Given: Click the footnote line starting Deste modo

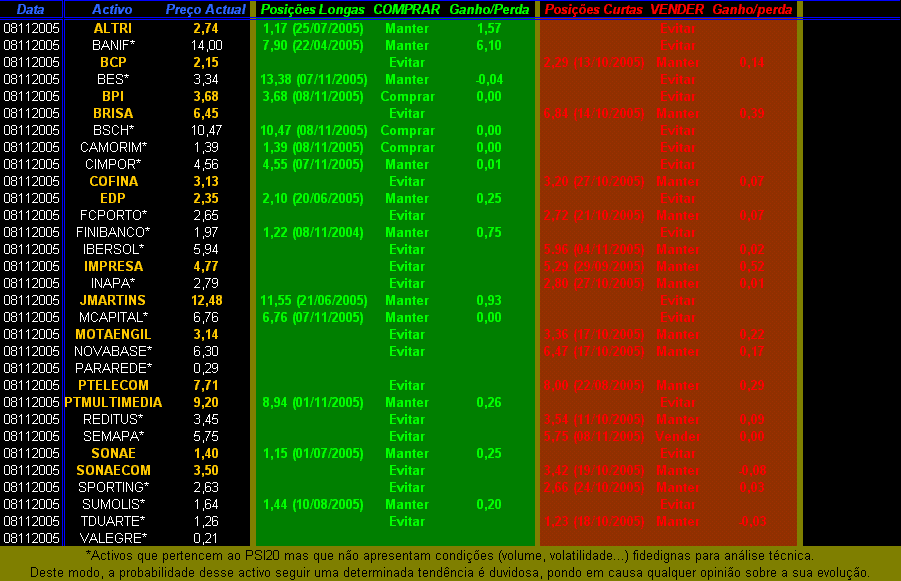Looking at the screenshot, I should tap(449, 572).
